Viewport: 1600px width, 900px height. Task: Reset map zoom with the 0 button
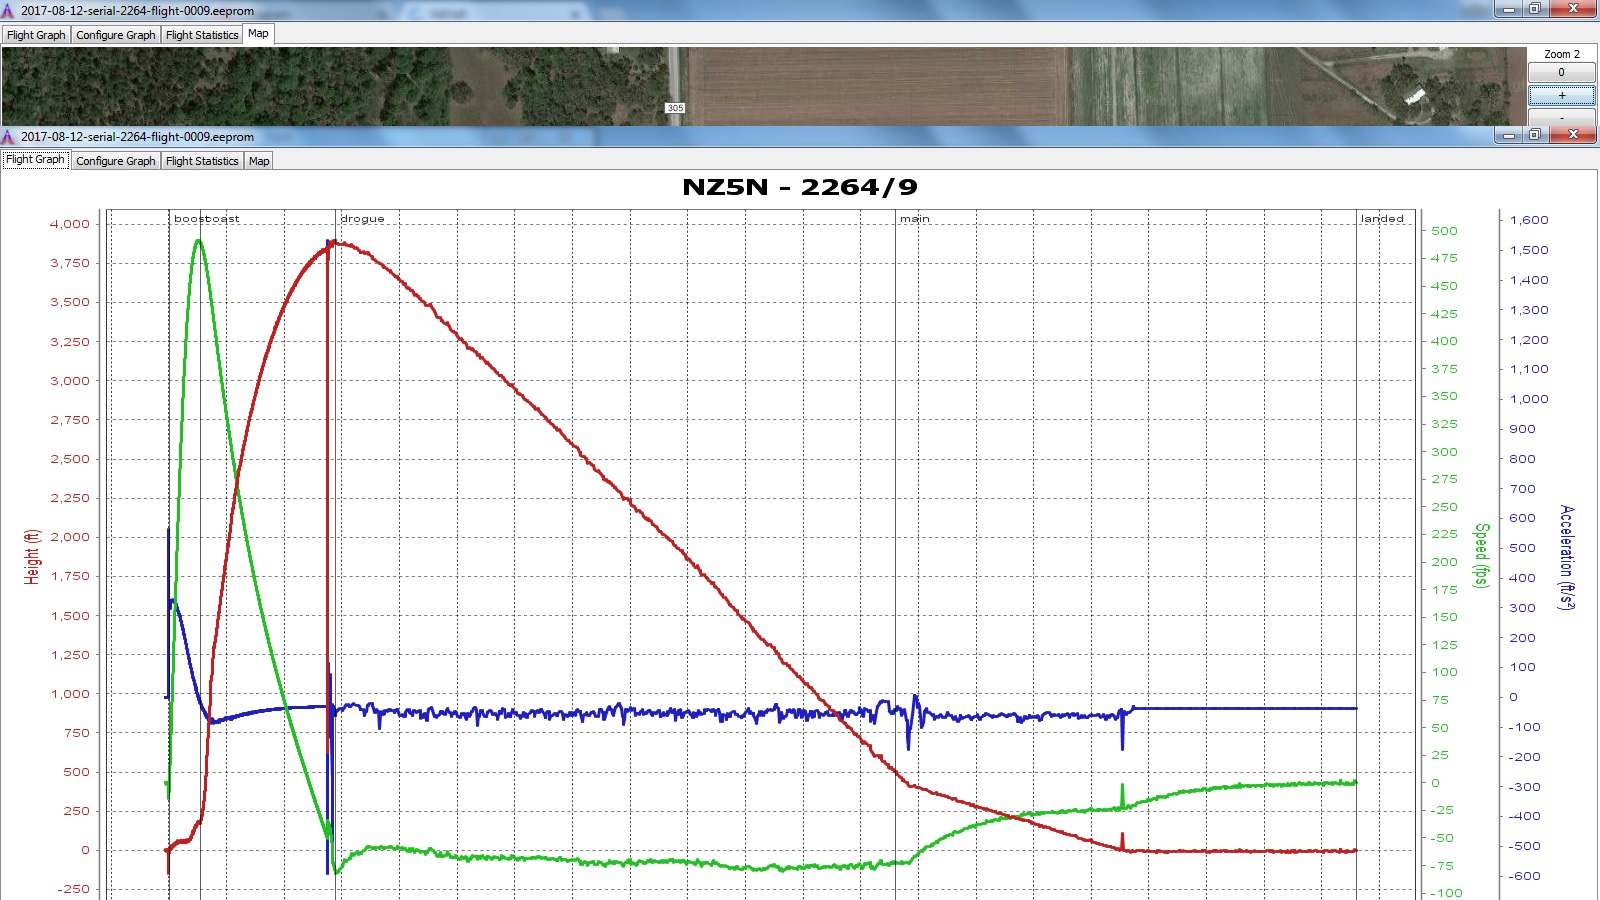1561,72
